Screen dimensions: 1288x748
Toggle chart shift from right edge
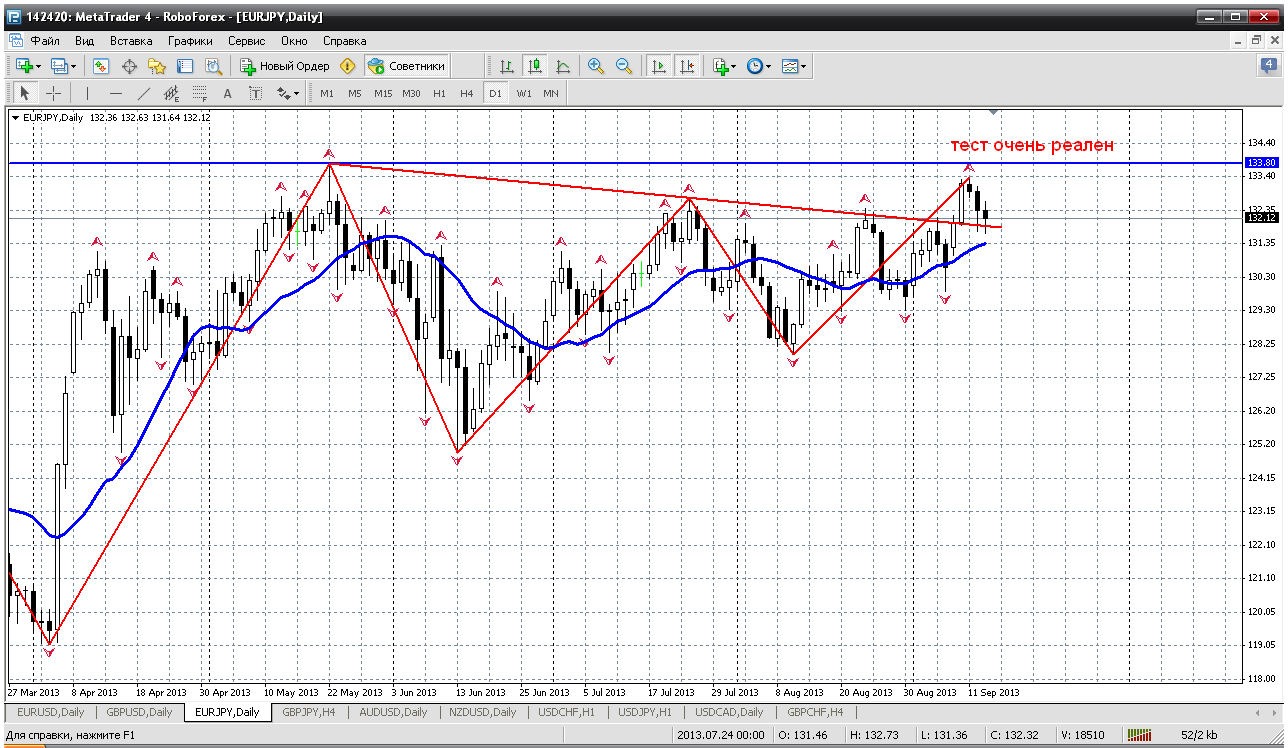686,66
